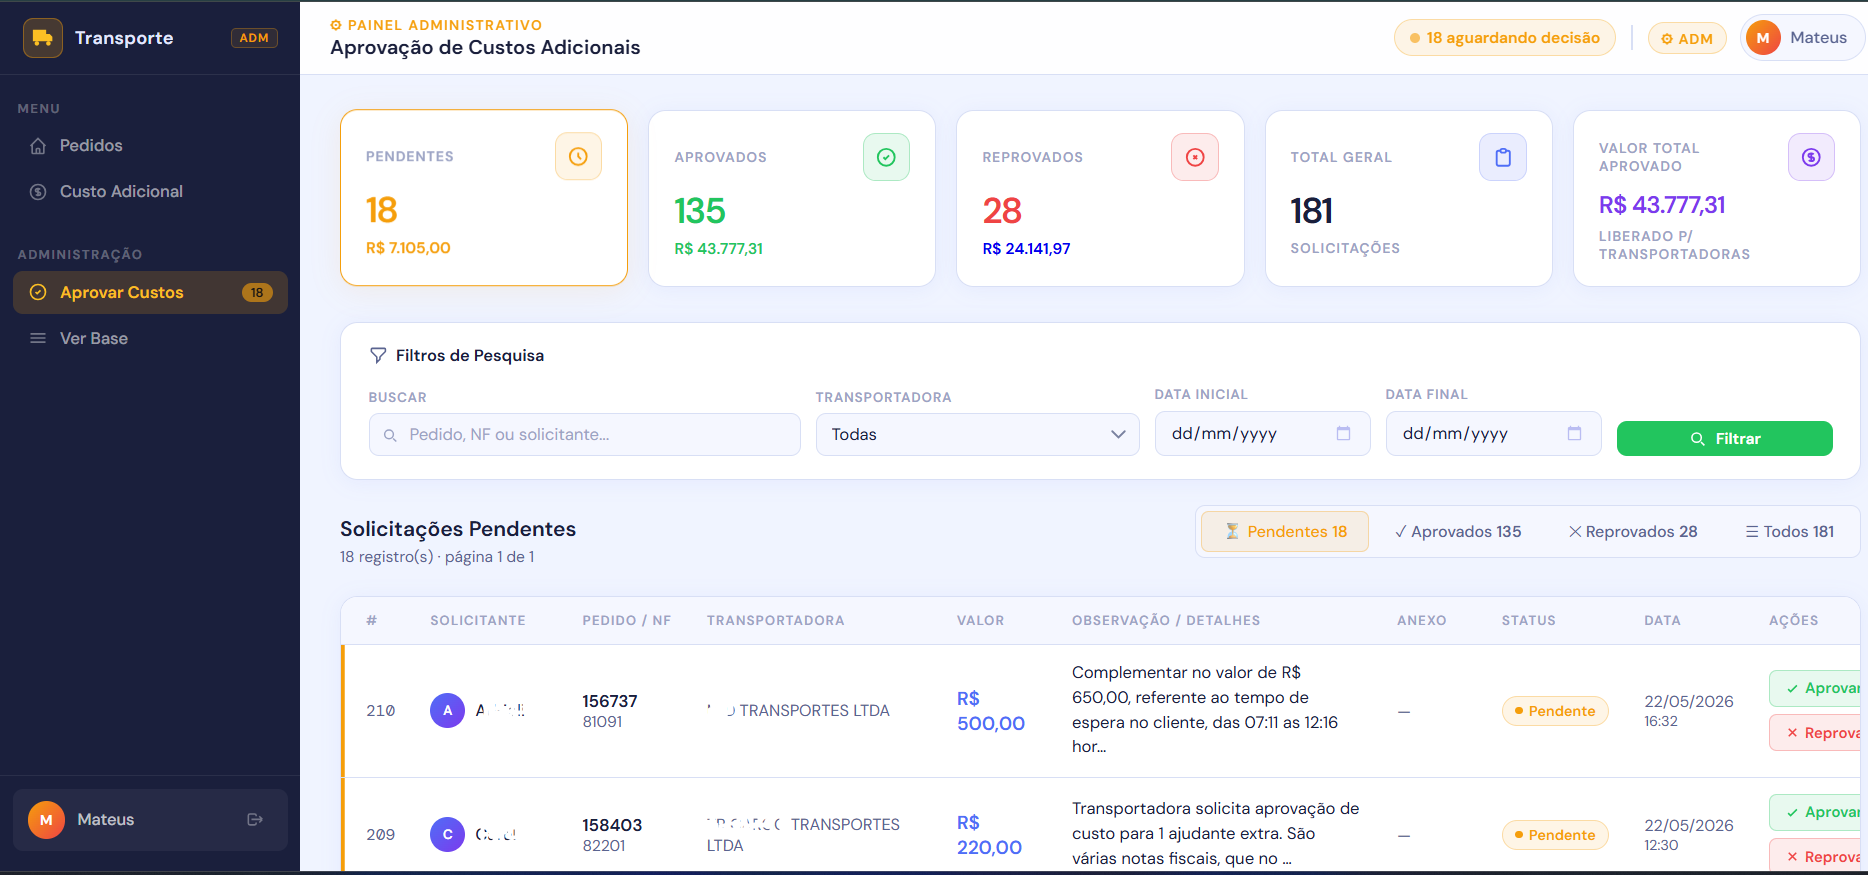Click the Status column header

pos(1528,620)
